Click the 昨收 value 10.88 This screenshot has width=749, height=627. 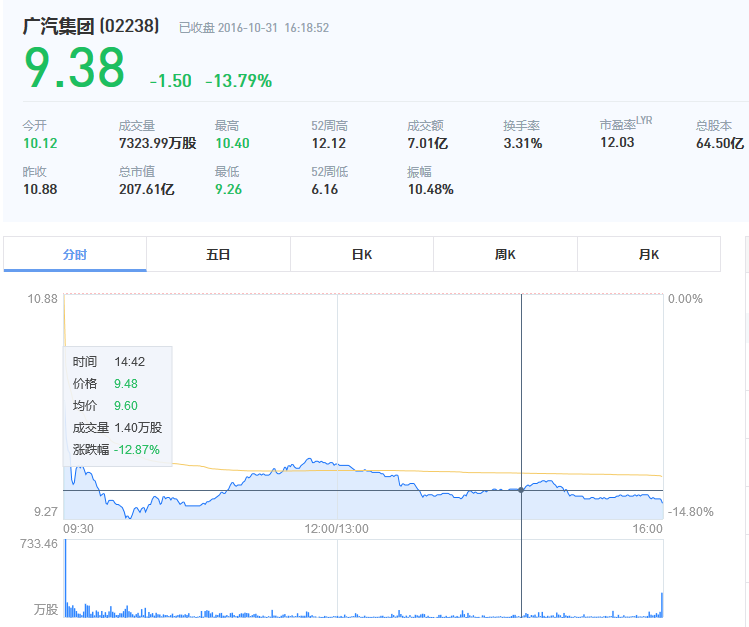(40, 190)
